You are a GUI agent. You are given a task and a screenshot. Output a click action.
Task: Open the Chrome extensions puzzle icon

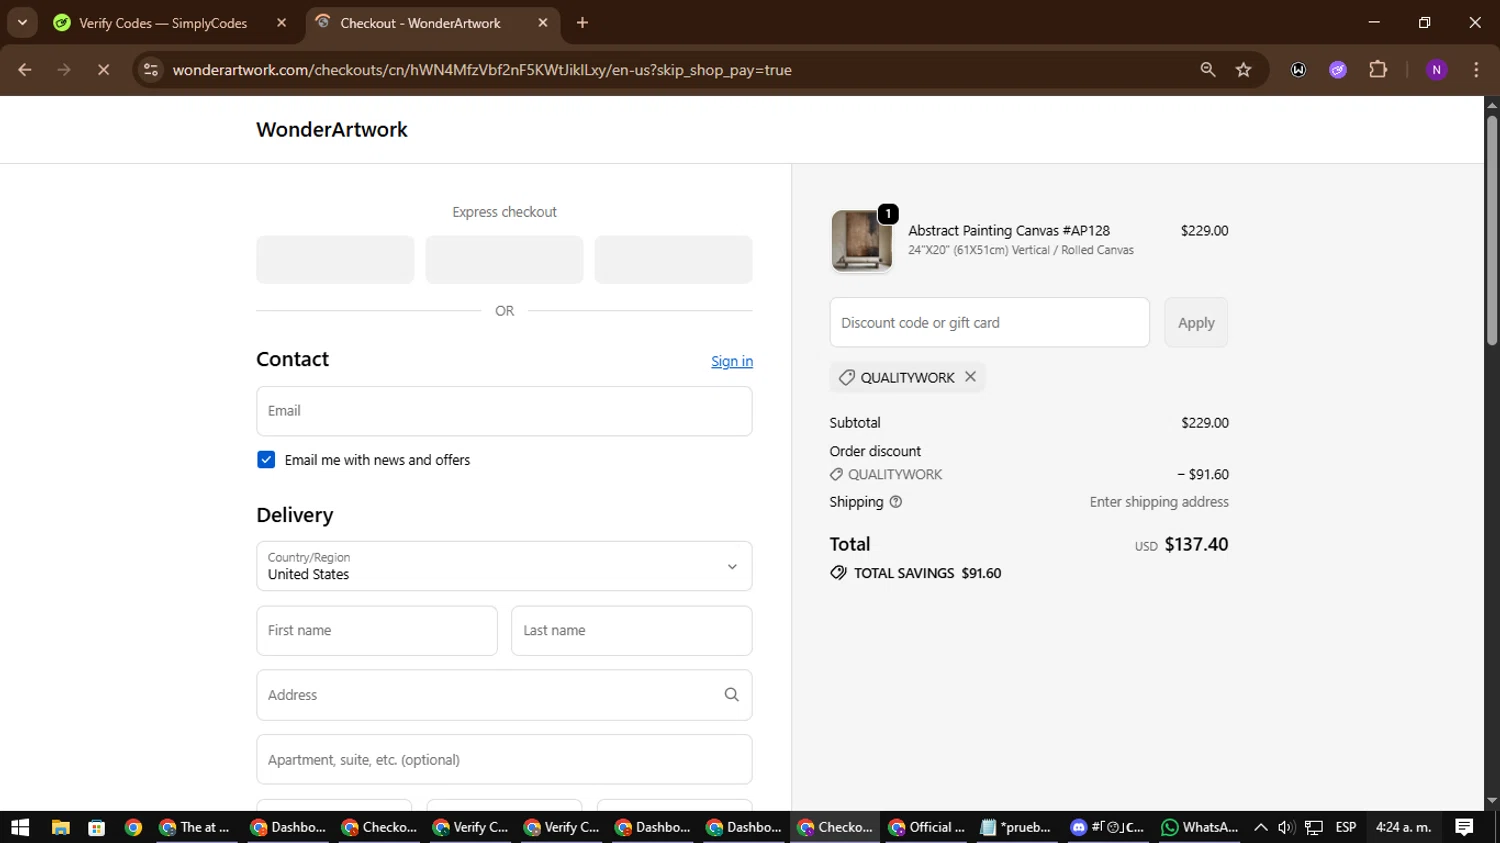(x=1378, y=70)
